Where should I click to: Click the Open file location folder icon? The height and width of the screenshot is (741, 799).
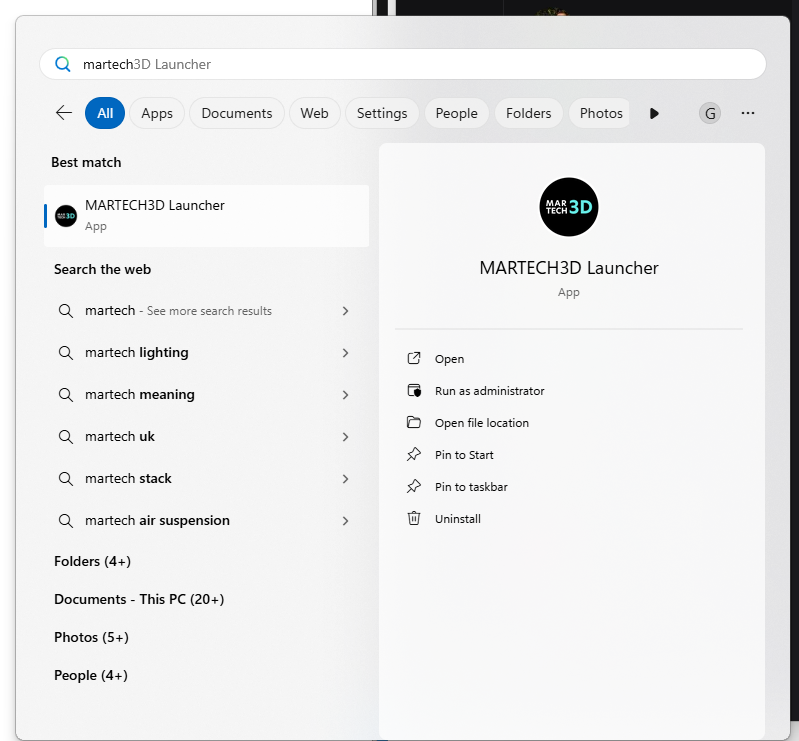[x=414, y=422]
